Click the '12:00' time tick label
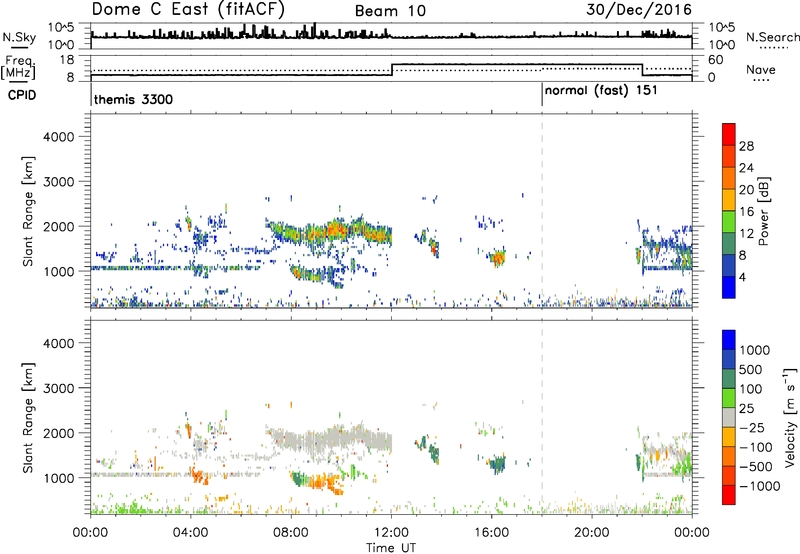Viewport: 800px width, 554px height. [x=391, y=533]
